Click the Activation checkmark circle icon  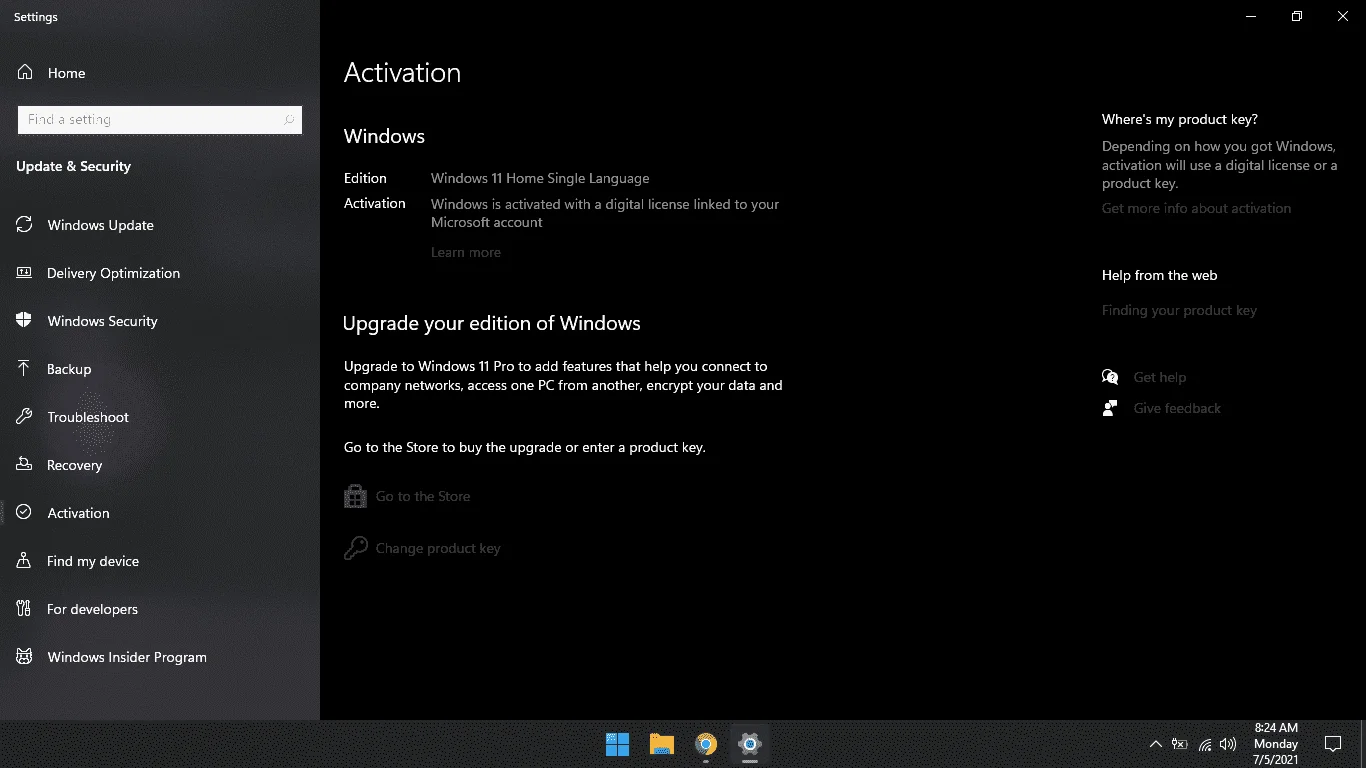pos(24,513)
